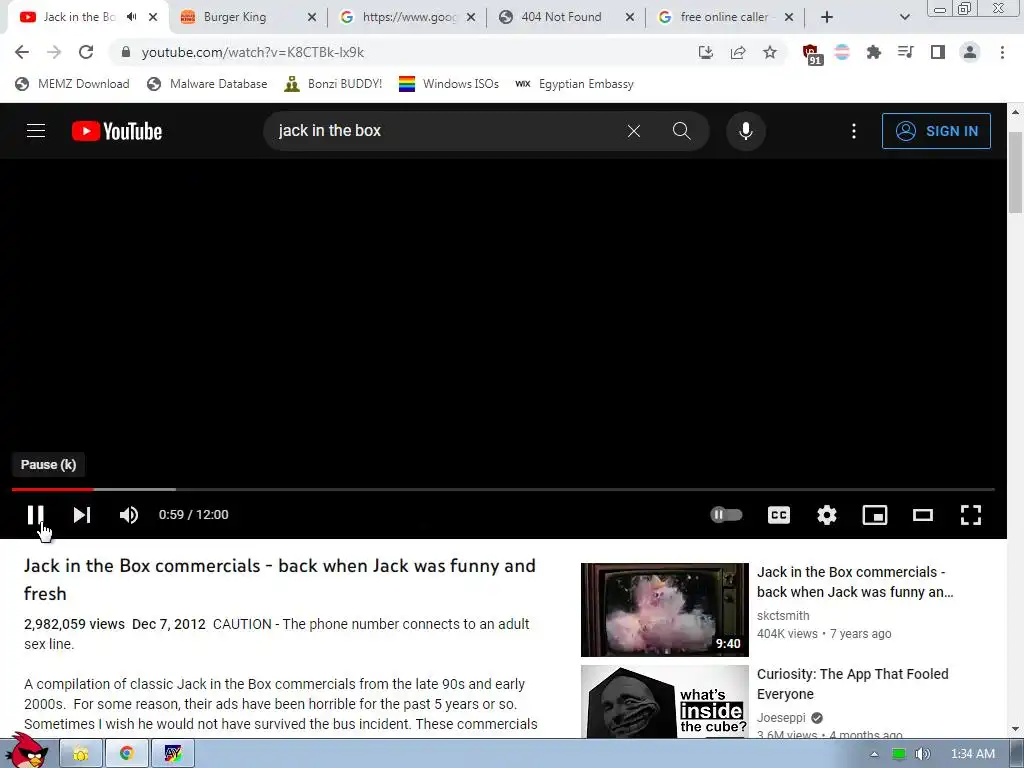Viewport: 1024px width, 768px height.
Task: Expand the tab search dropdown arrow
Action: pos(904,17)
